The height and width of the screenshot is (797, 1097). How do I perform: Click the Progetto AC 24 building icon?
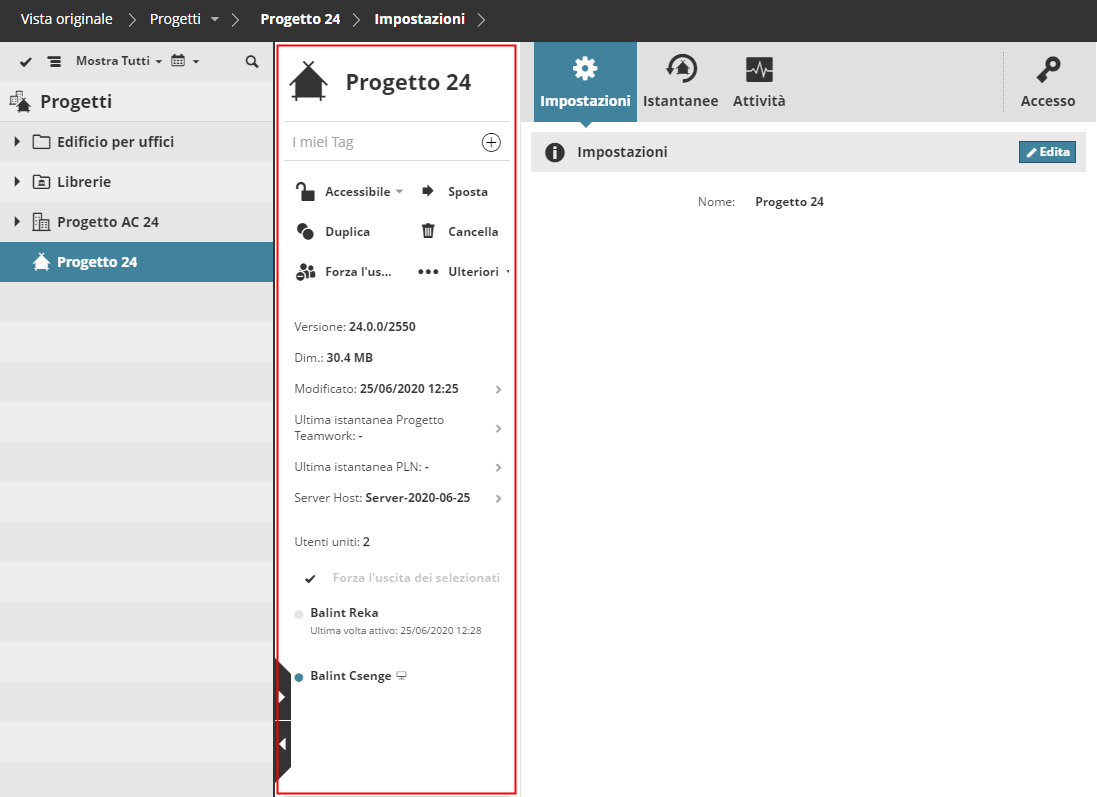coord(41,222)
